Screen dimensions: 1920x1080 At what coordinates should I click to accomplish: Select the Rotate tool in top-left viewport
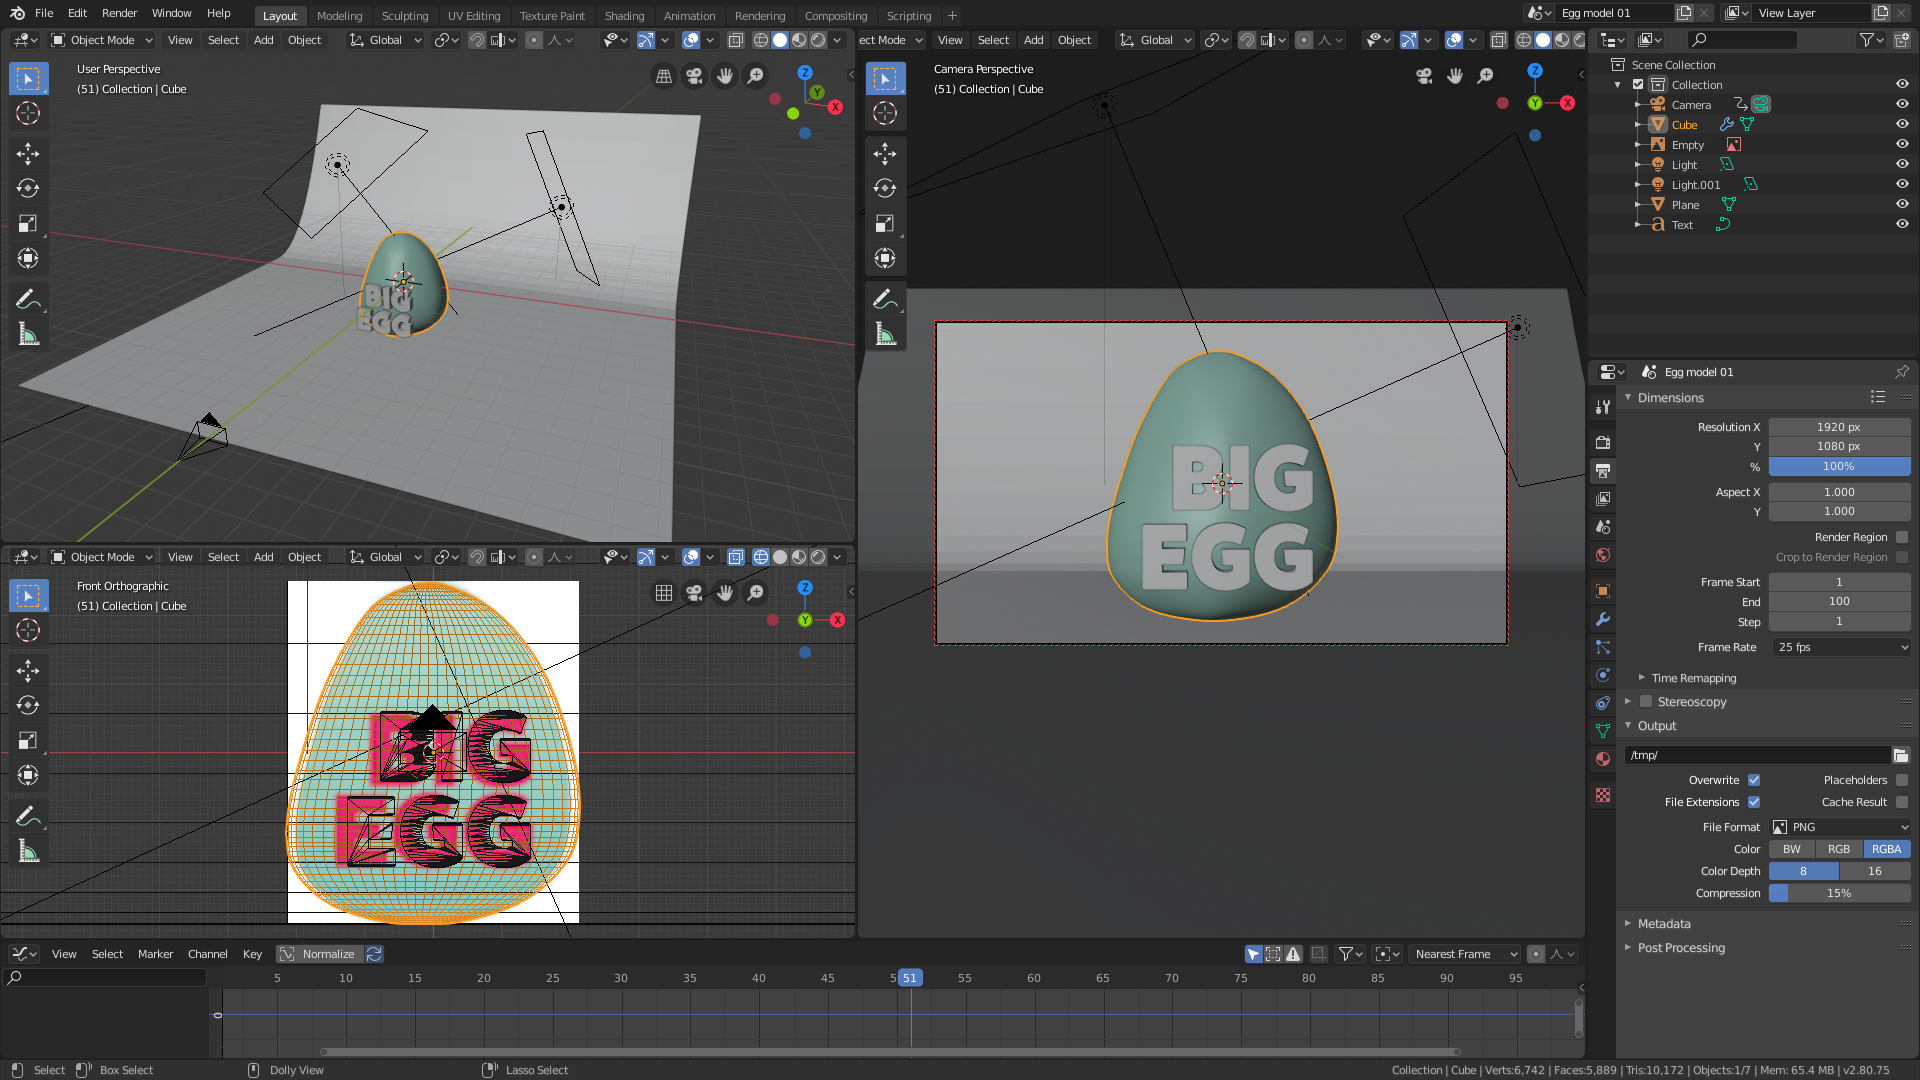click(x=28, y=188)
